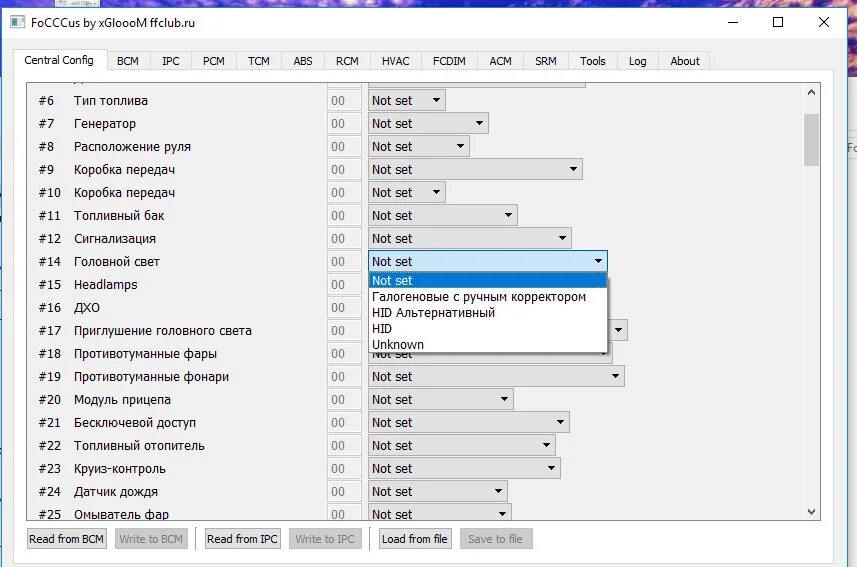
Task: Expand #11 Топливный бак dropdown
Action: click(443, 215)
